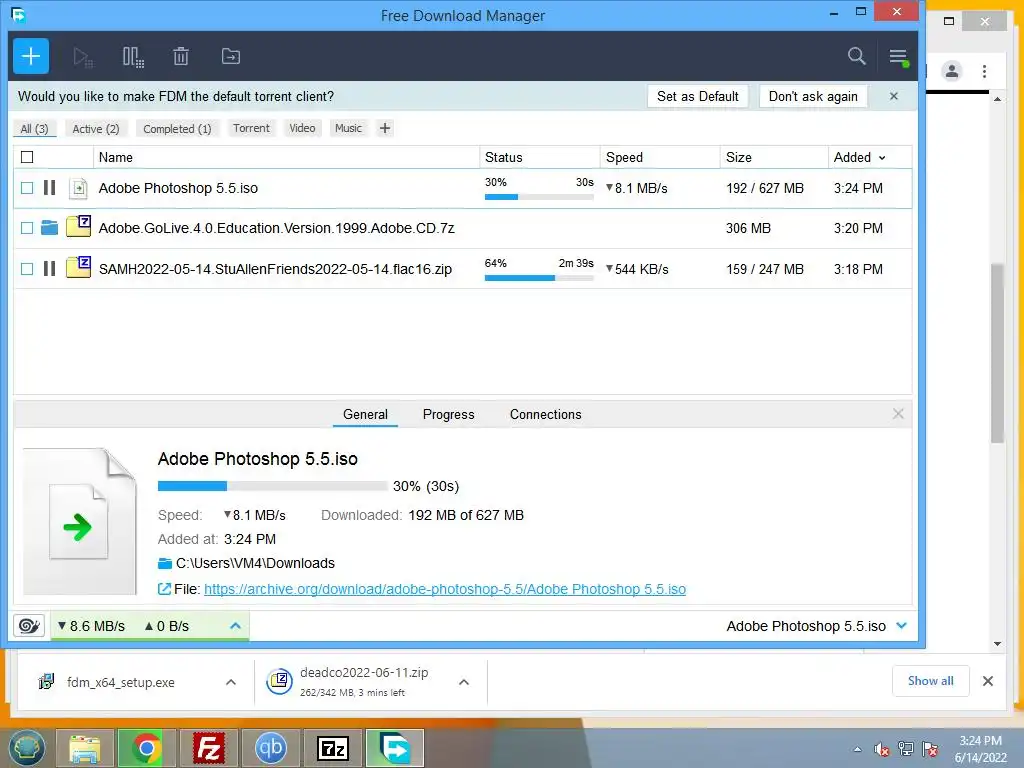Open the Chrome profile avatar icon
The width and height of the screenshot is (1024, 768).
(x=952, y=71)
